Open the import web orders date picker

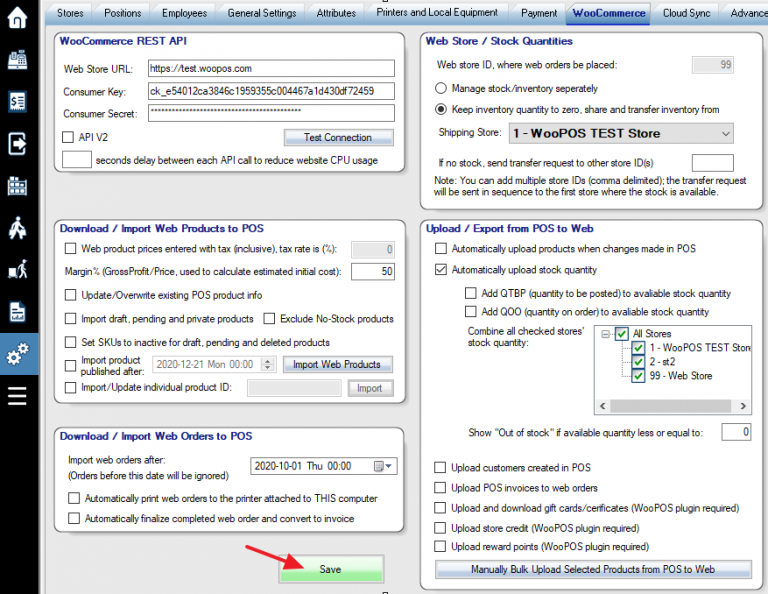coord(382,466)
